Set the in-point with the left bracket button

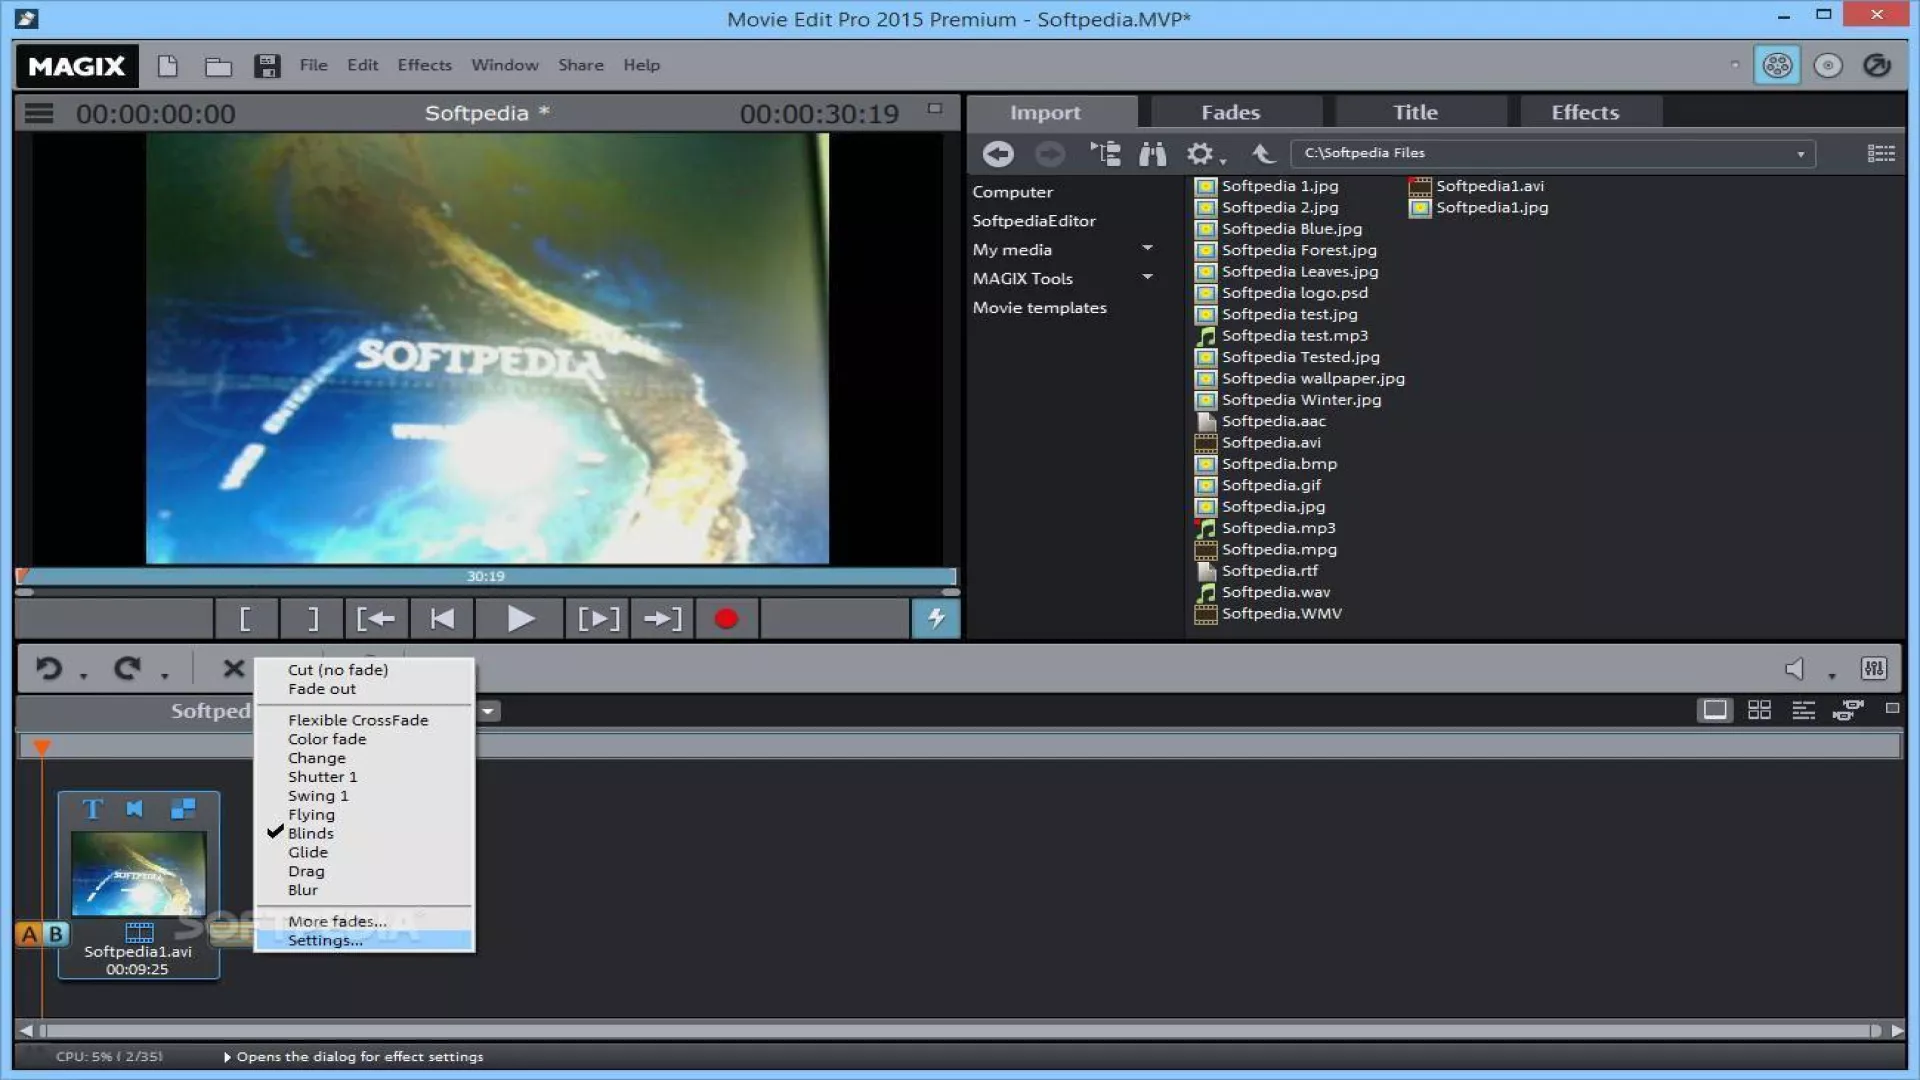point(246,619)
